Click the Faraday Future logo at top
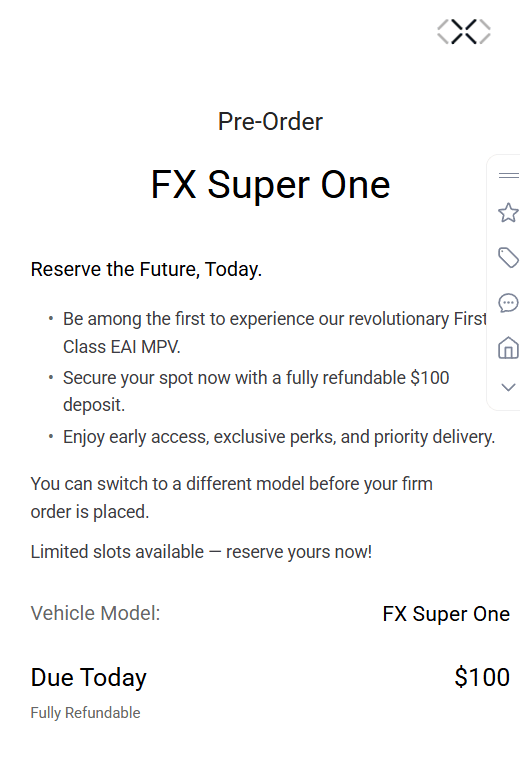The image size is (520, 783). tap(464, 32)
